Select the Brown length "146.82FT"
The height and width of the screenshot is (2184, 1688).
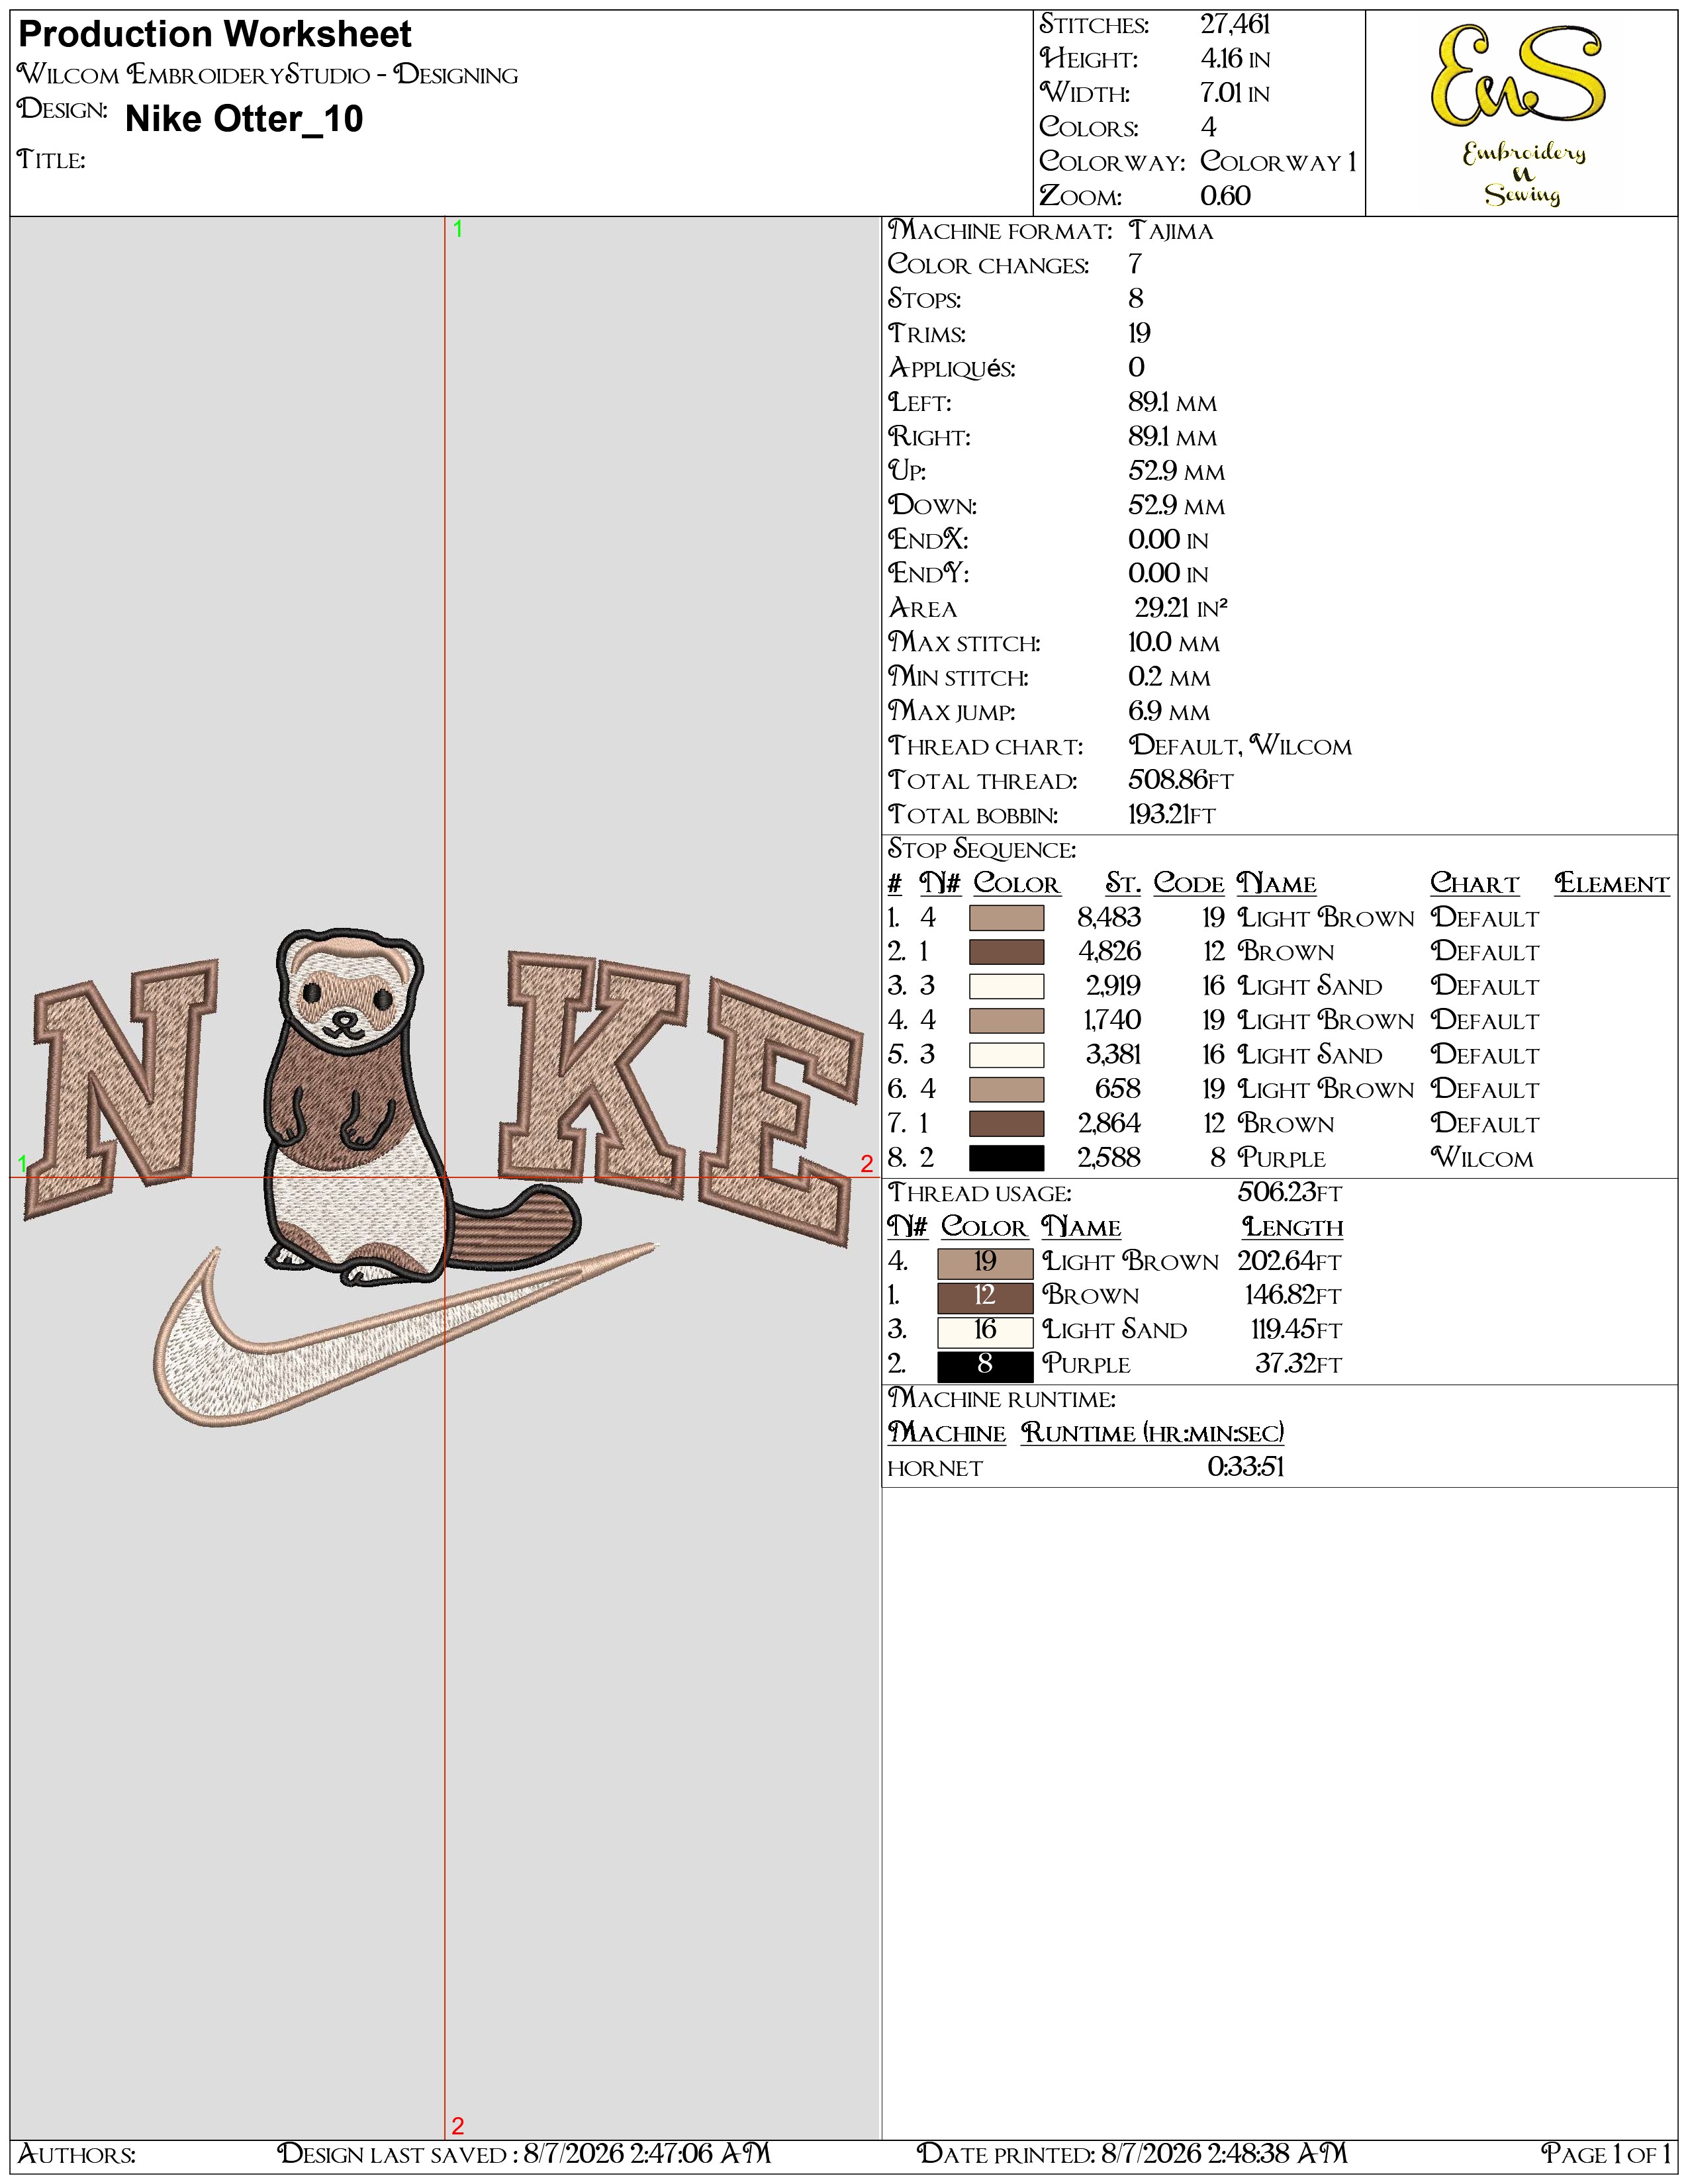coord(1293,1296)
